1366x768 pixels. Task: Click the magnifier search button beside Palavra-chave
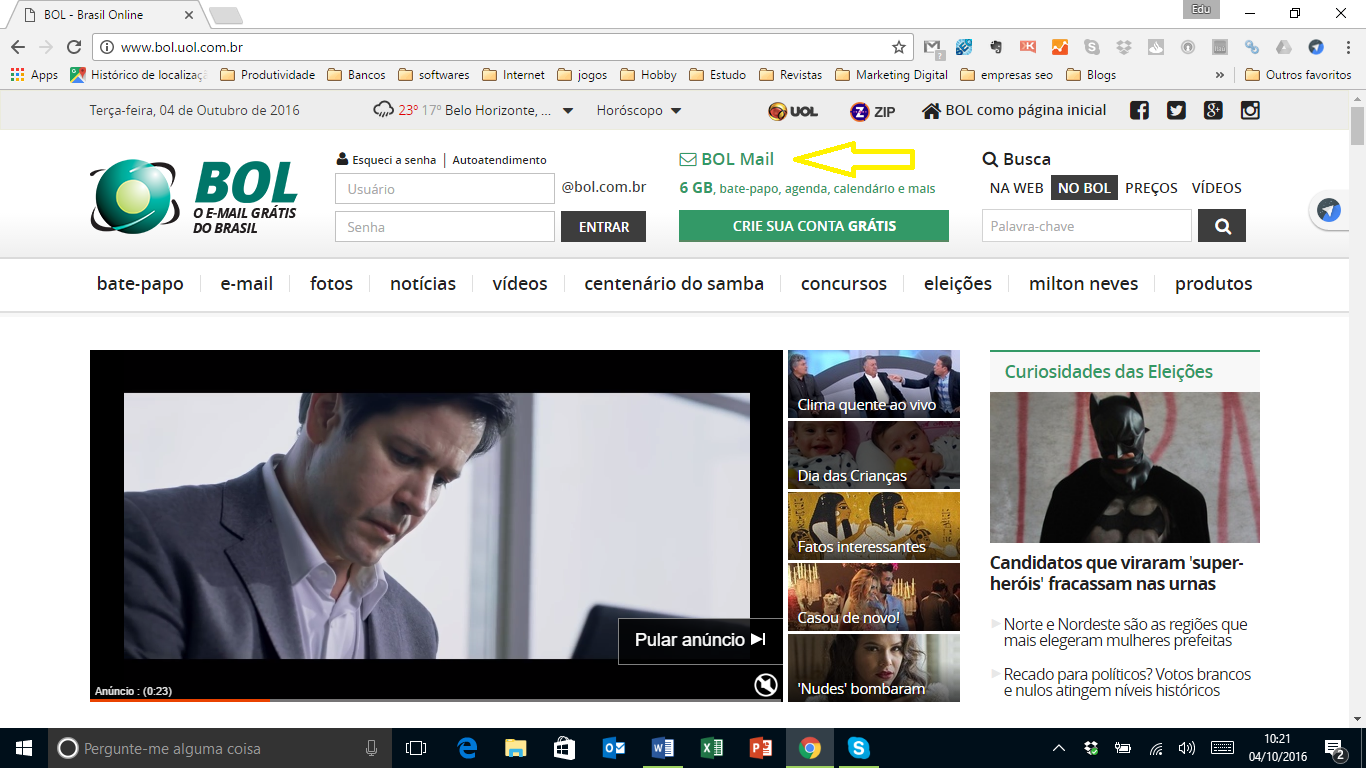[1222, 226]
